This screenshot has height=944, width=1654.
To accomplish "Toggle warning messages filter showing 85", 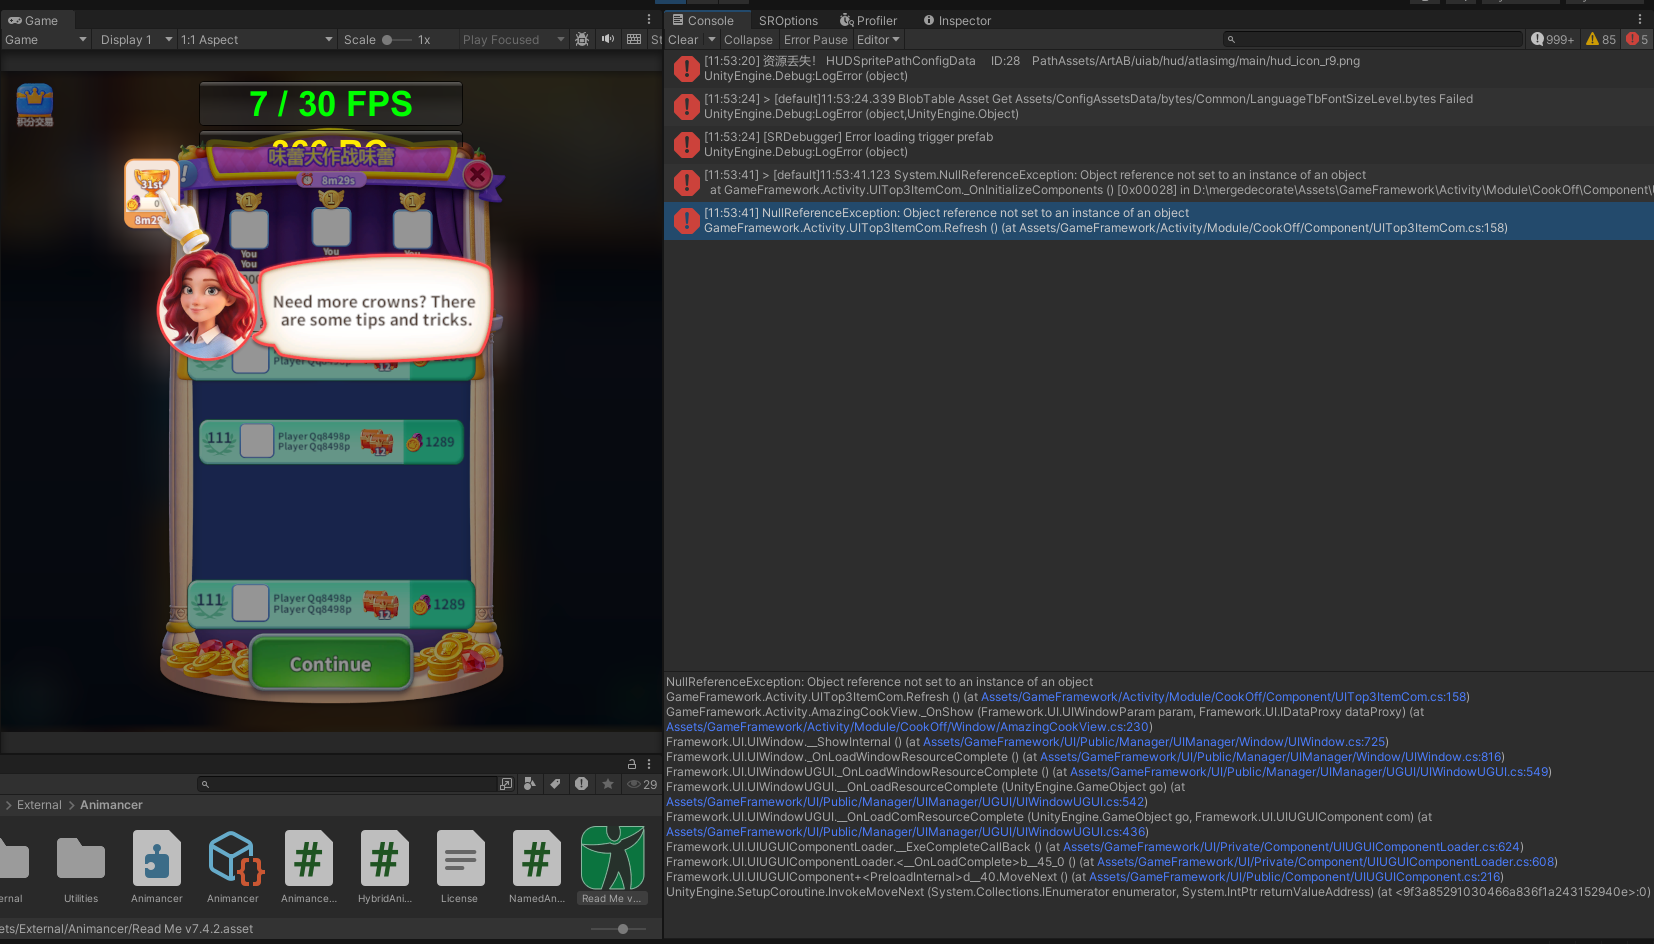I will pyautogui.click(x=1601, y=40).
